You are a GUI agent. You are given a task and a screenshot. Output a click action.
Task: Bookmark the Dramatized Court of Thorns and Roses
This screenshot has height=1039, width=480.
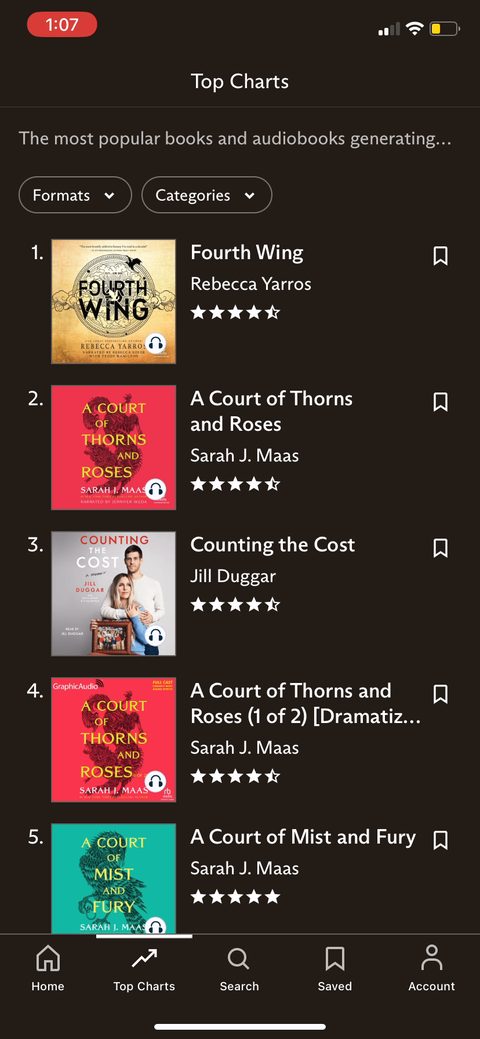tap(440, 694)
